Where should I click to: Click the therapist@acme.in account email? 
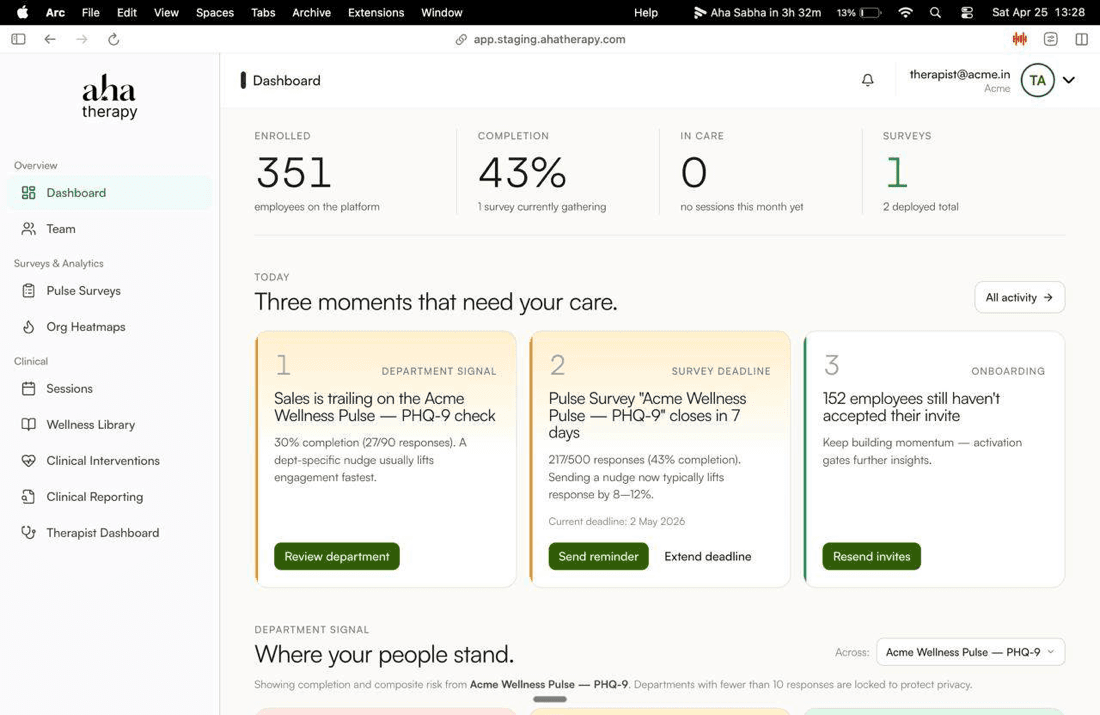960,74
